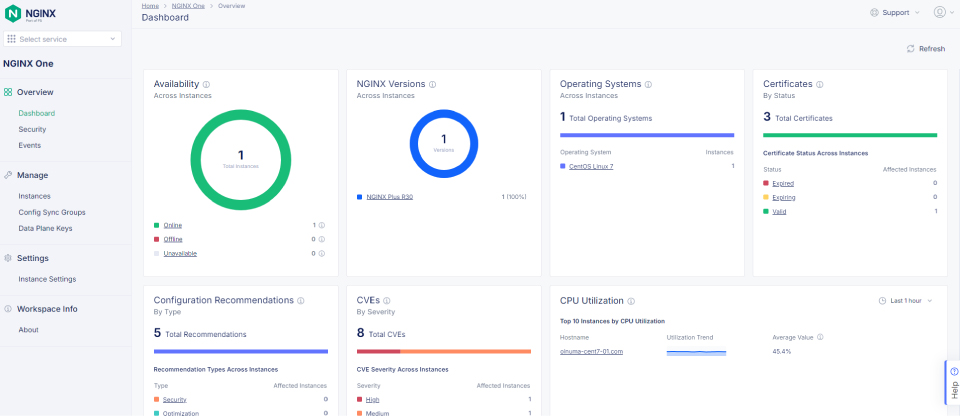Click the Help side tab
The width and height of the screenshot is (960, 416).
click(954, 383)
